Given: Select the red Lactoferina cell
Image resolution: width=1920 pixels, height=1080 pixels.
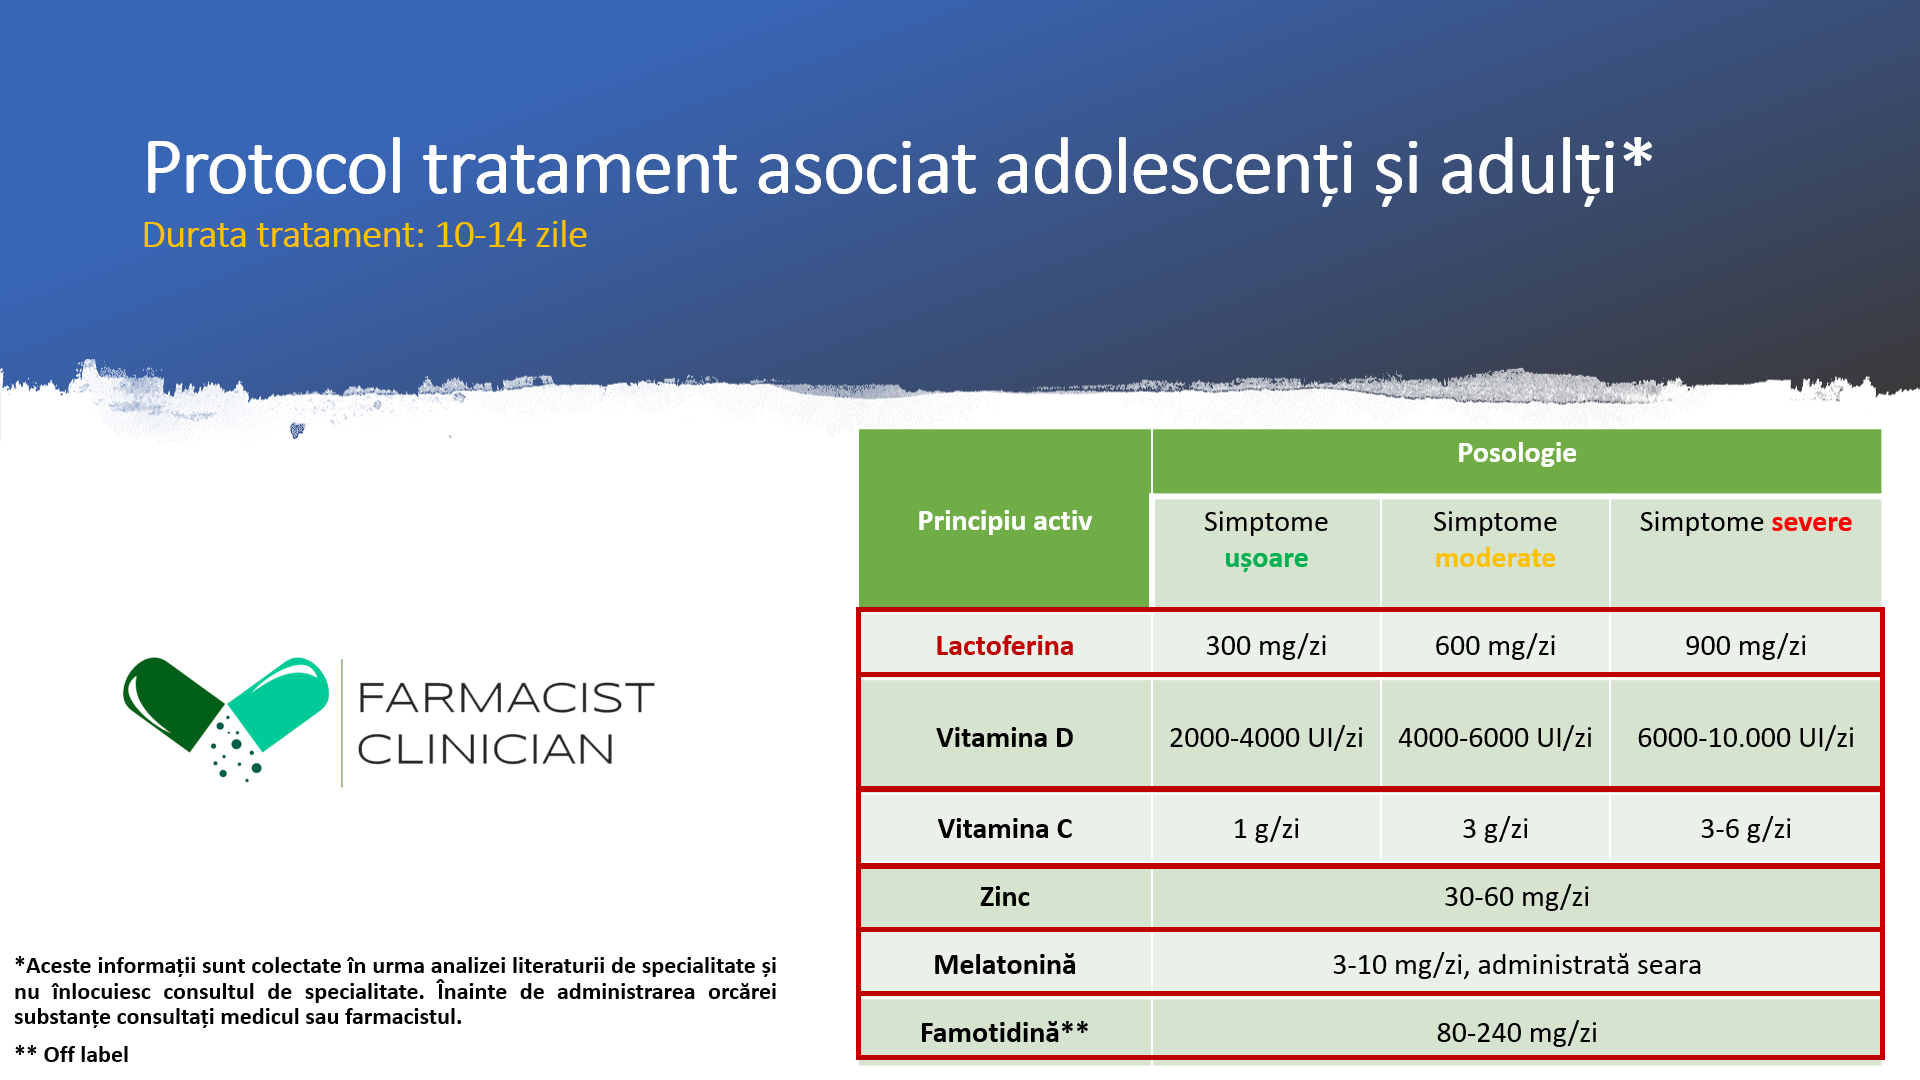Looking at the screenshot, I should click(1004, 646).
